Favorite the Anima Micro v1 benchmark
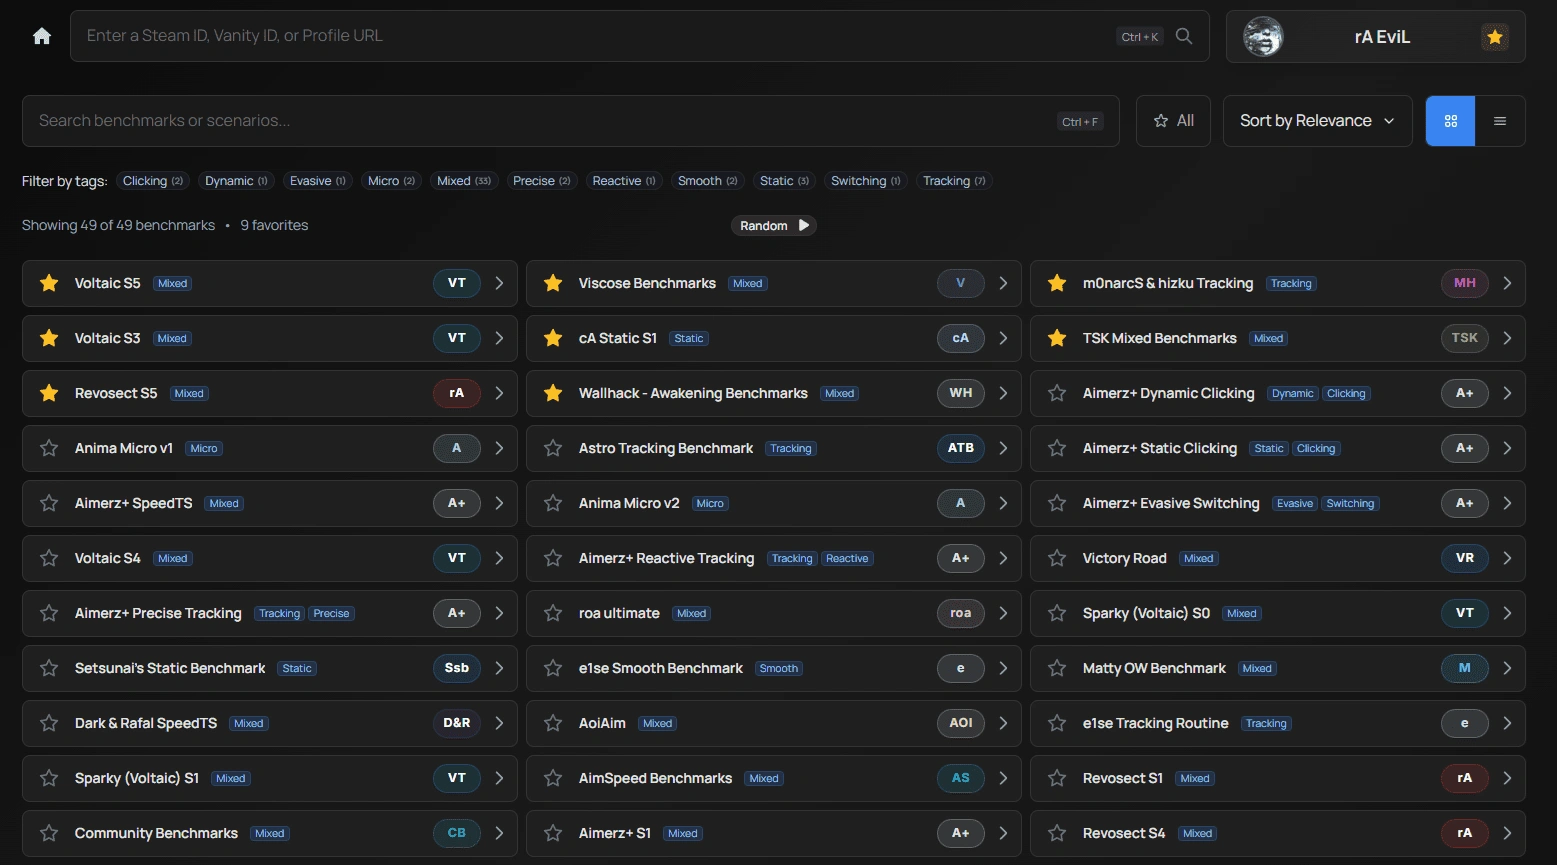Screen dimensions: 1557x865 click(x=48, y=448)
